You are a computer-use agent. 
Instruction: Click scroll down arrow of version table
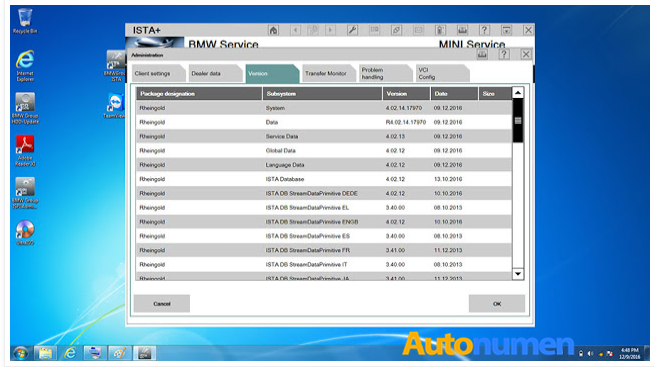[518, 274]
